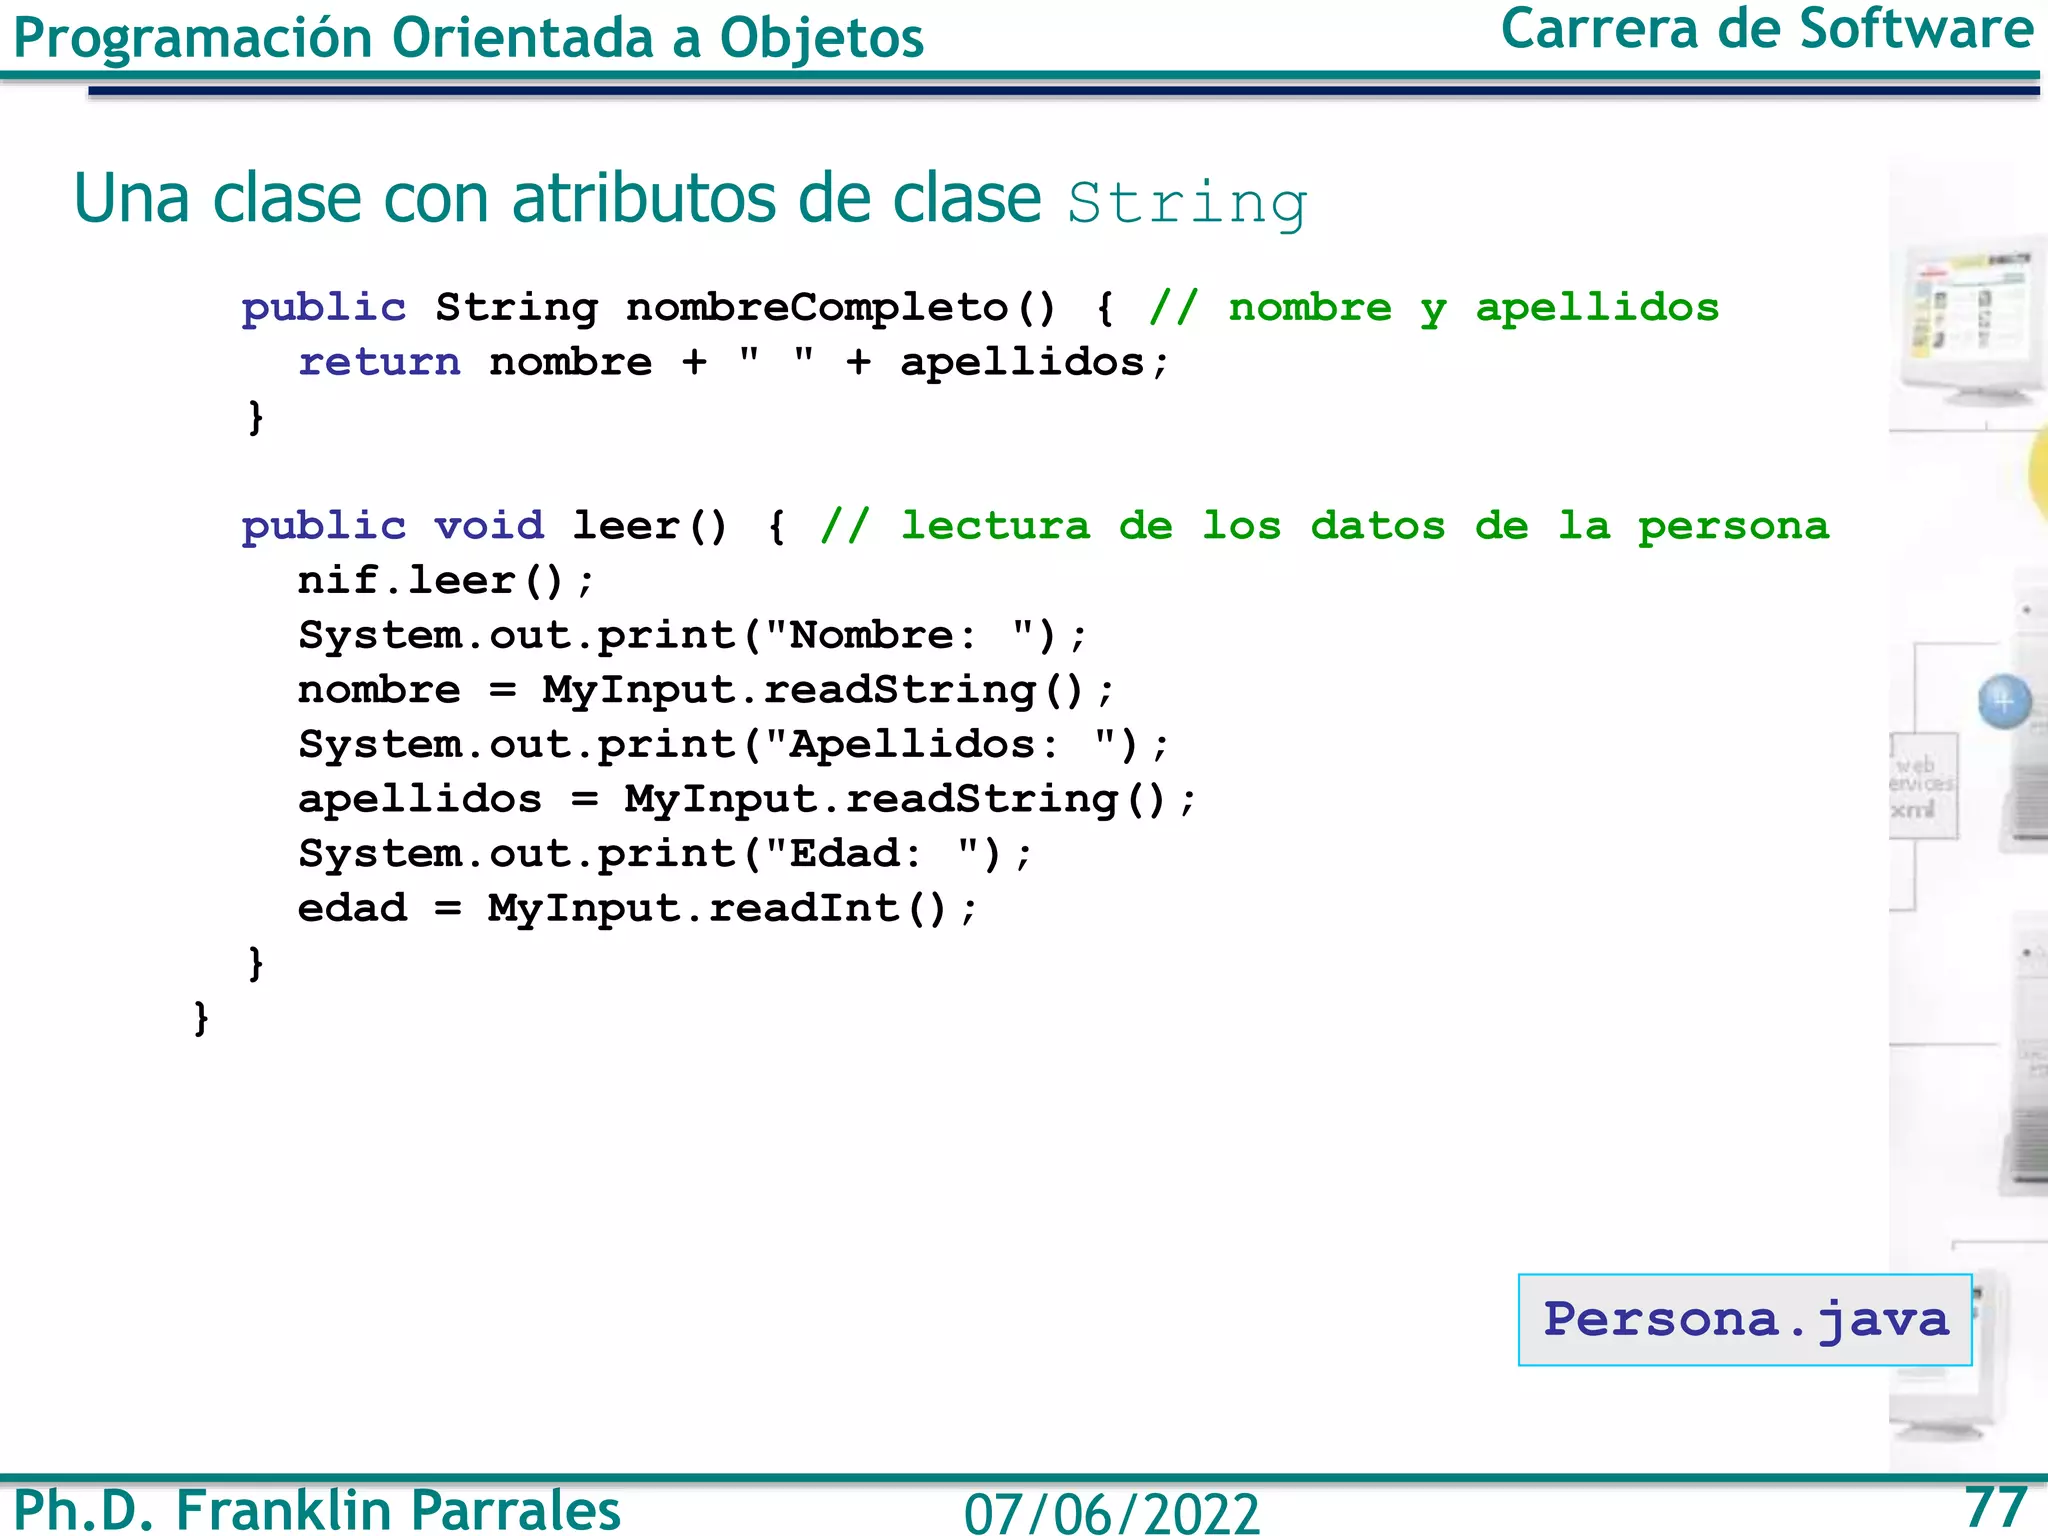The image size is (2048, 1536).
Task: Click the Persona.java file label box
Action: point(1744,1319)
